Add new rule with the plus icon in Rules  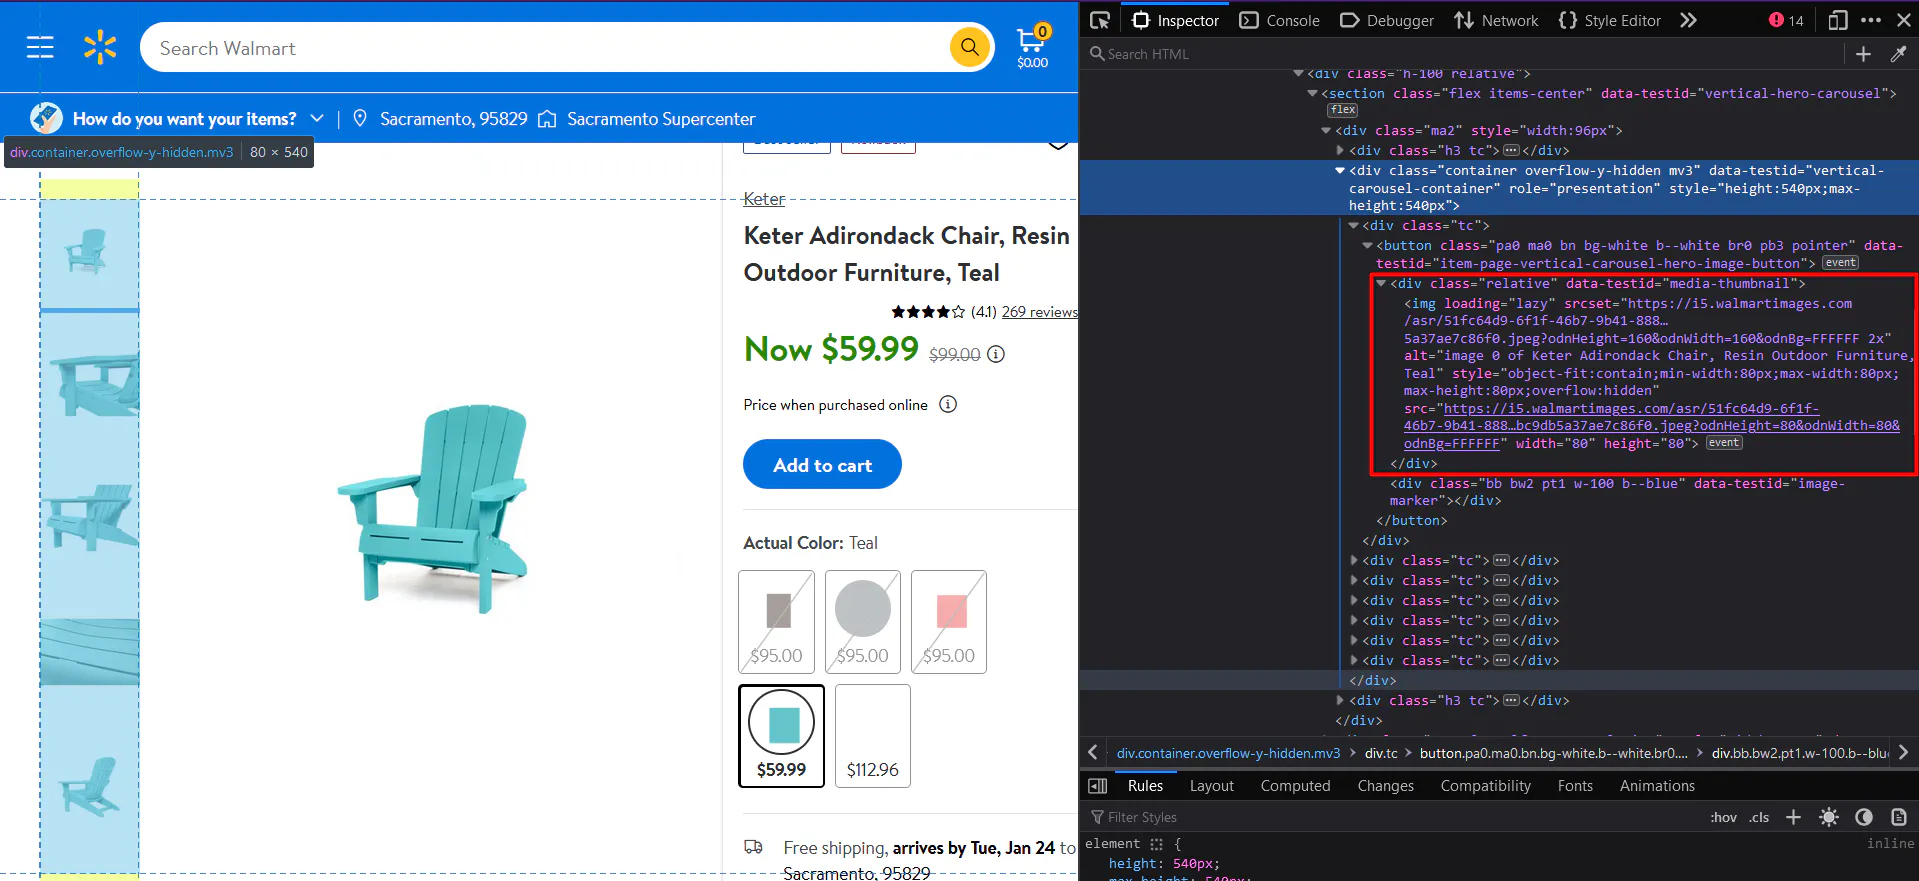click(x=1794, y=817)
